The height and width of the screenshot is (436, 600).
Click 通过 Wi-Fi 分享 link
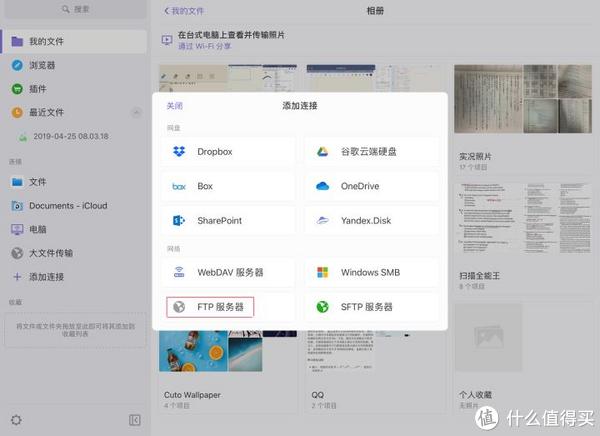204,46
